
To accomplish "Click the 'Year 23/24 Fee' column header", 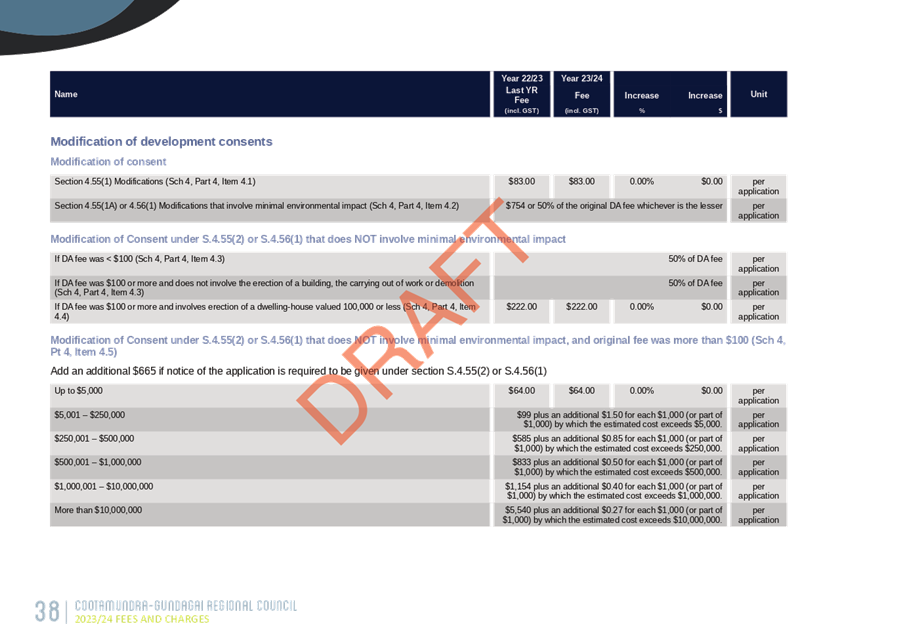I will [582, 94].
